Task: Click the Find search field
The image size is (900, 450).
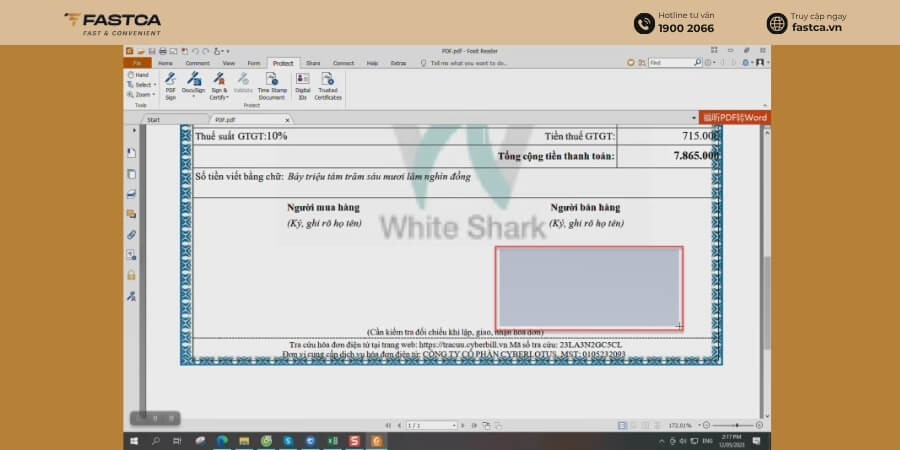Action: 671,63
